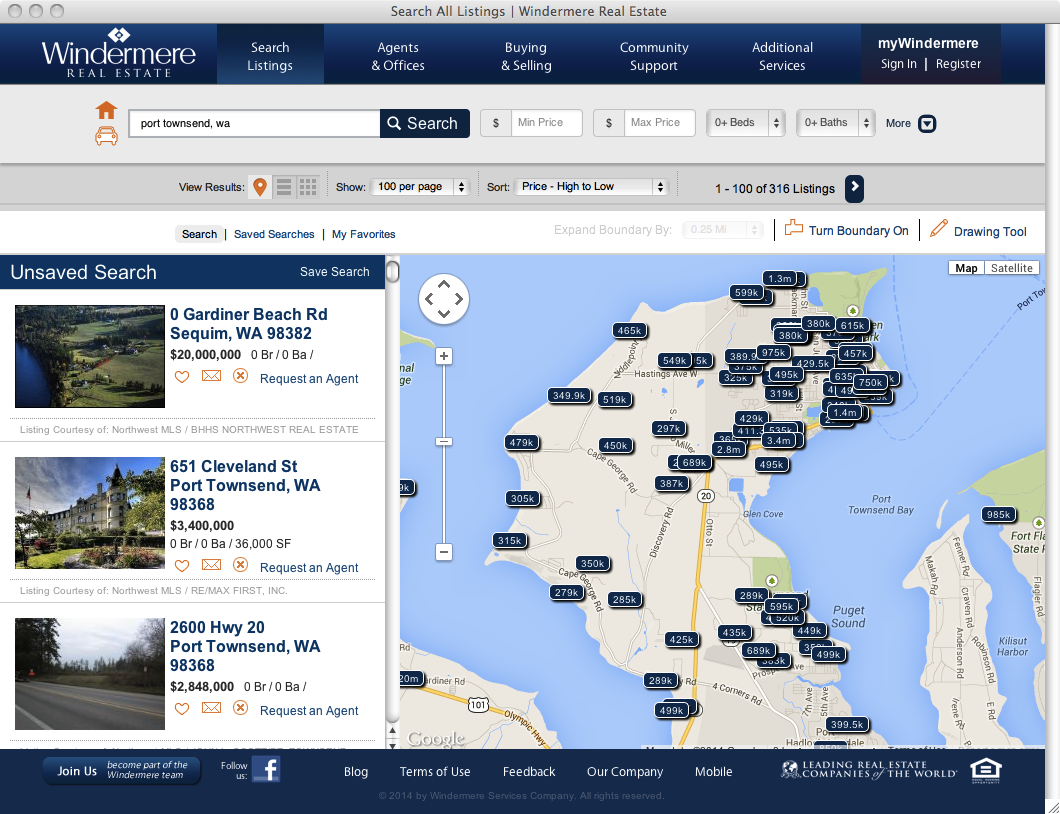Favorite 0 Gardiner Beach Rd with heart

pyautogui.click(x=182, y=377)
